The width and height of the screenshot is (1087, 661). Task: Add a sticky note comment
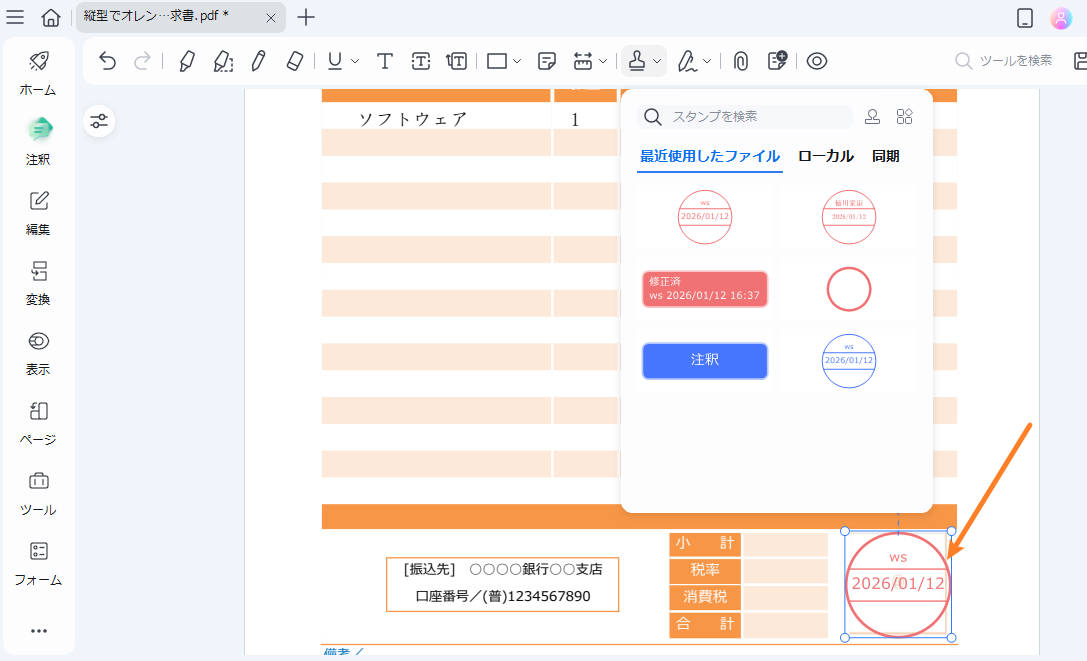[546, 61]
